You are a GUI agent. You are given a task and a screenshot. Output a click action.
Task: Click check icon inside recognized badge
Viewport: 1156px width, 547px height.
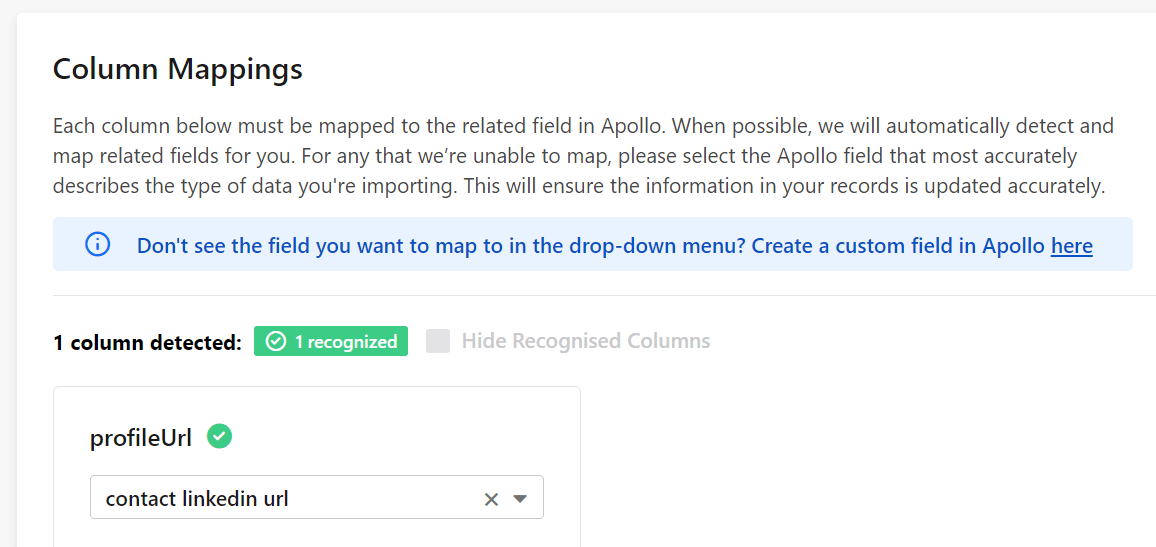click(276, 341)
